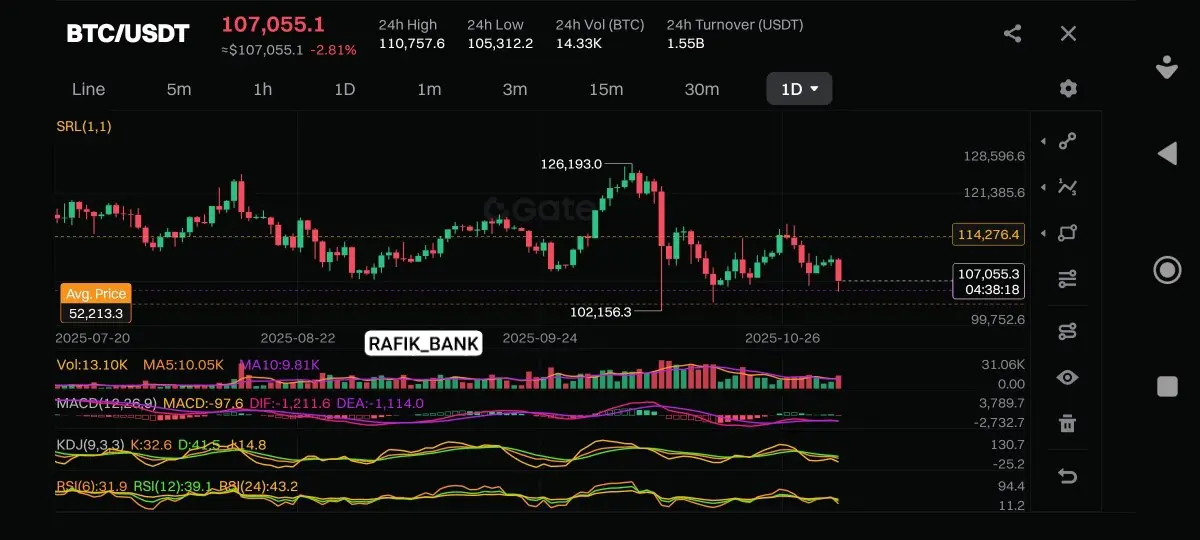Tap the Vol:13.10K indicator label
The height and width of the screenshot is (540, 1200).
pyautogui.click(x=92, y=364)
